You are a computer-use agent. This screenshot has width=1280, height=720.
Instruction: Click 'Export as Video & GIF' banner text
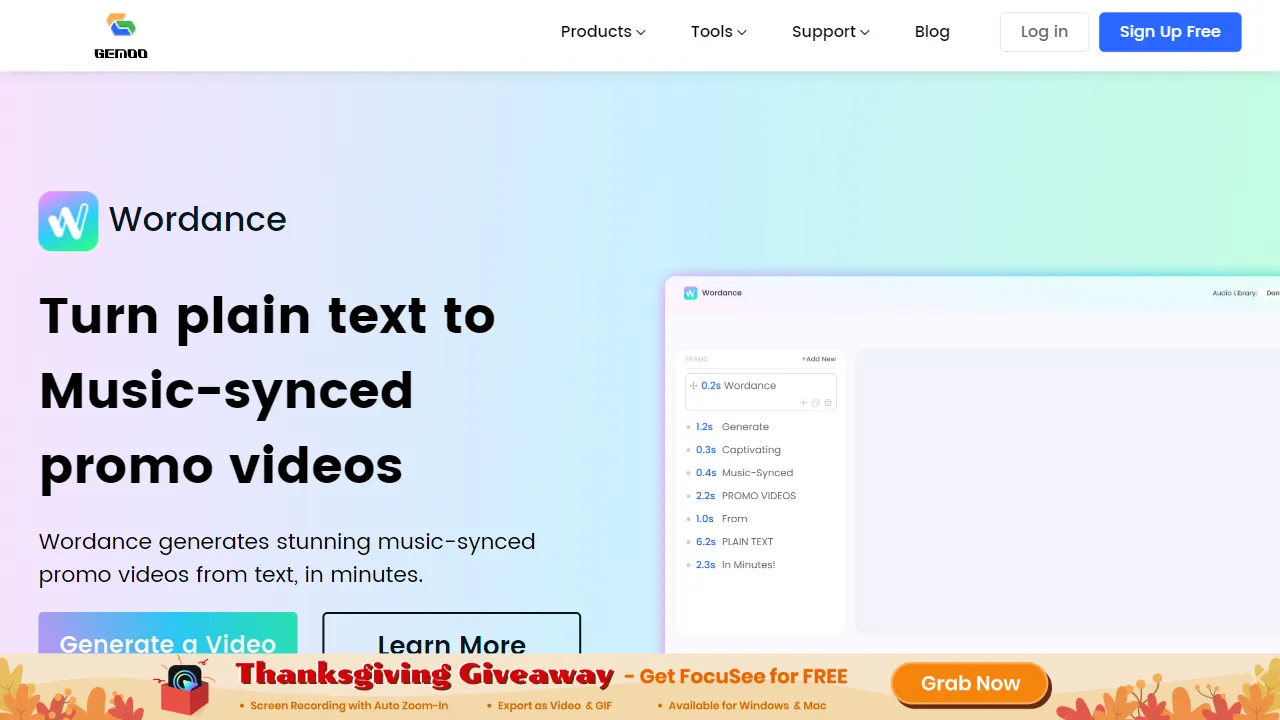click(x=554, y=706)
